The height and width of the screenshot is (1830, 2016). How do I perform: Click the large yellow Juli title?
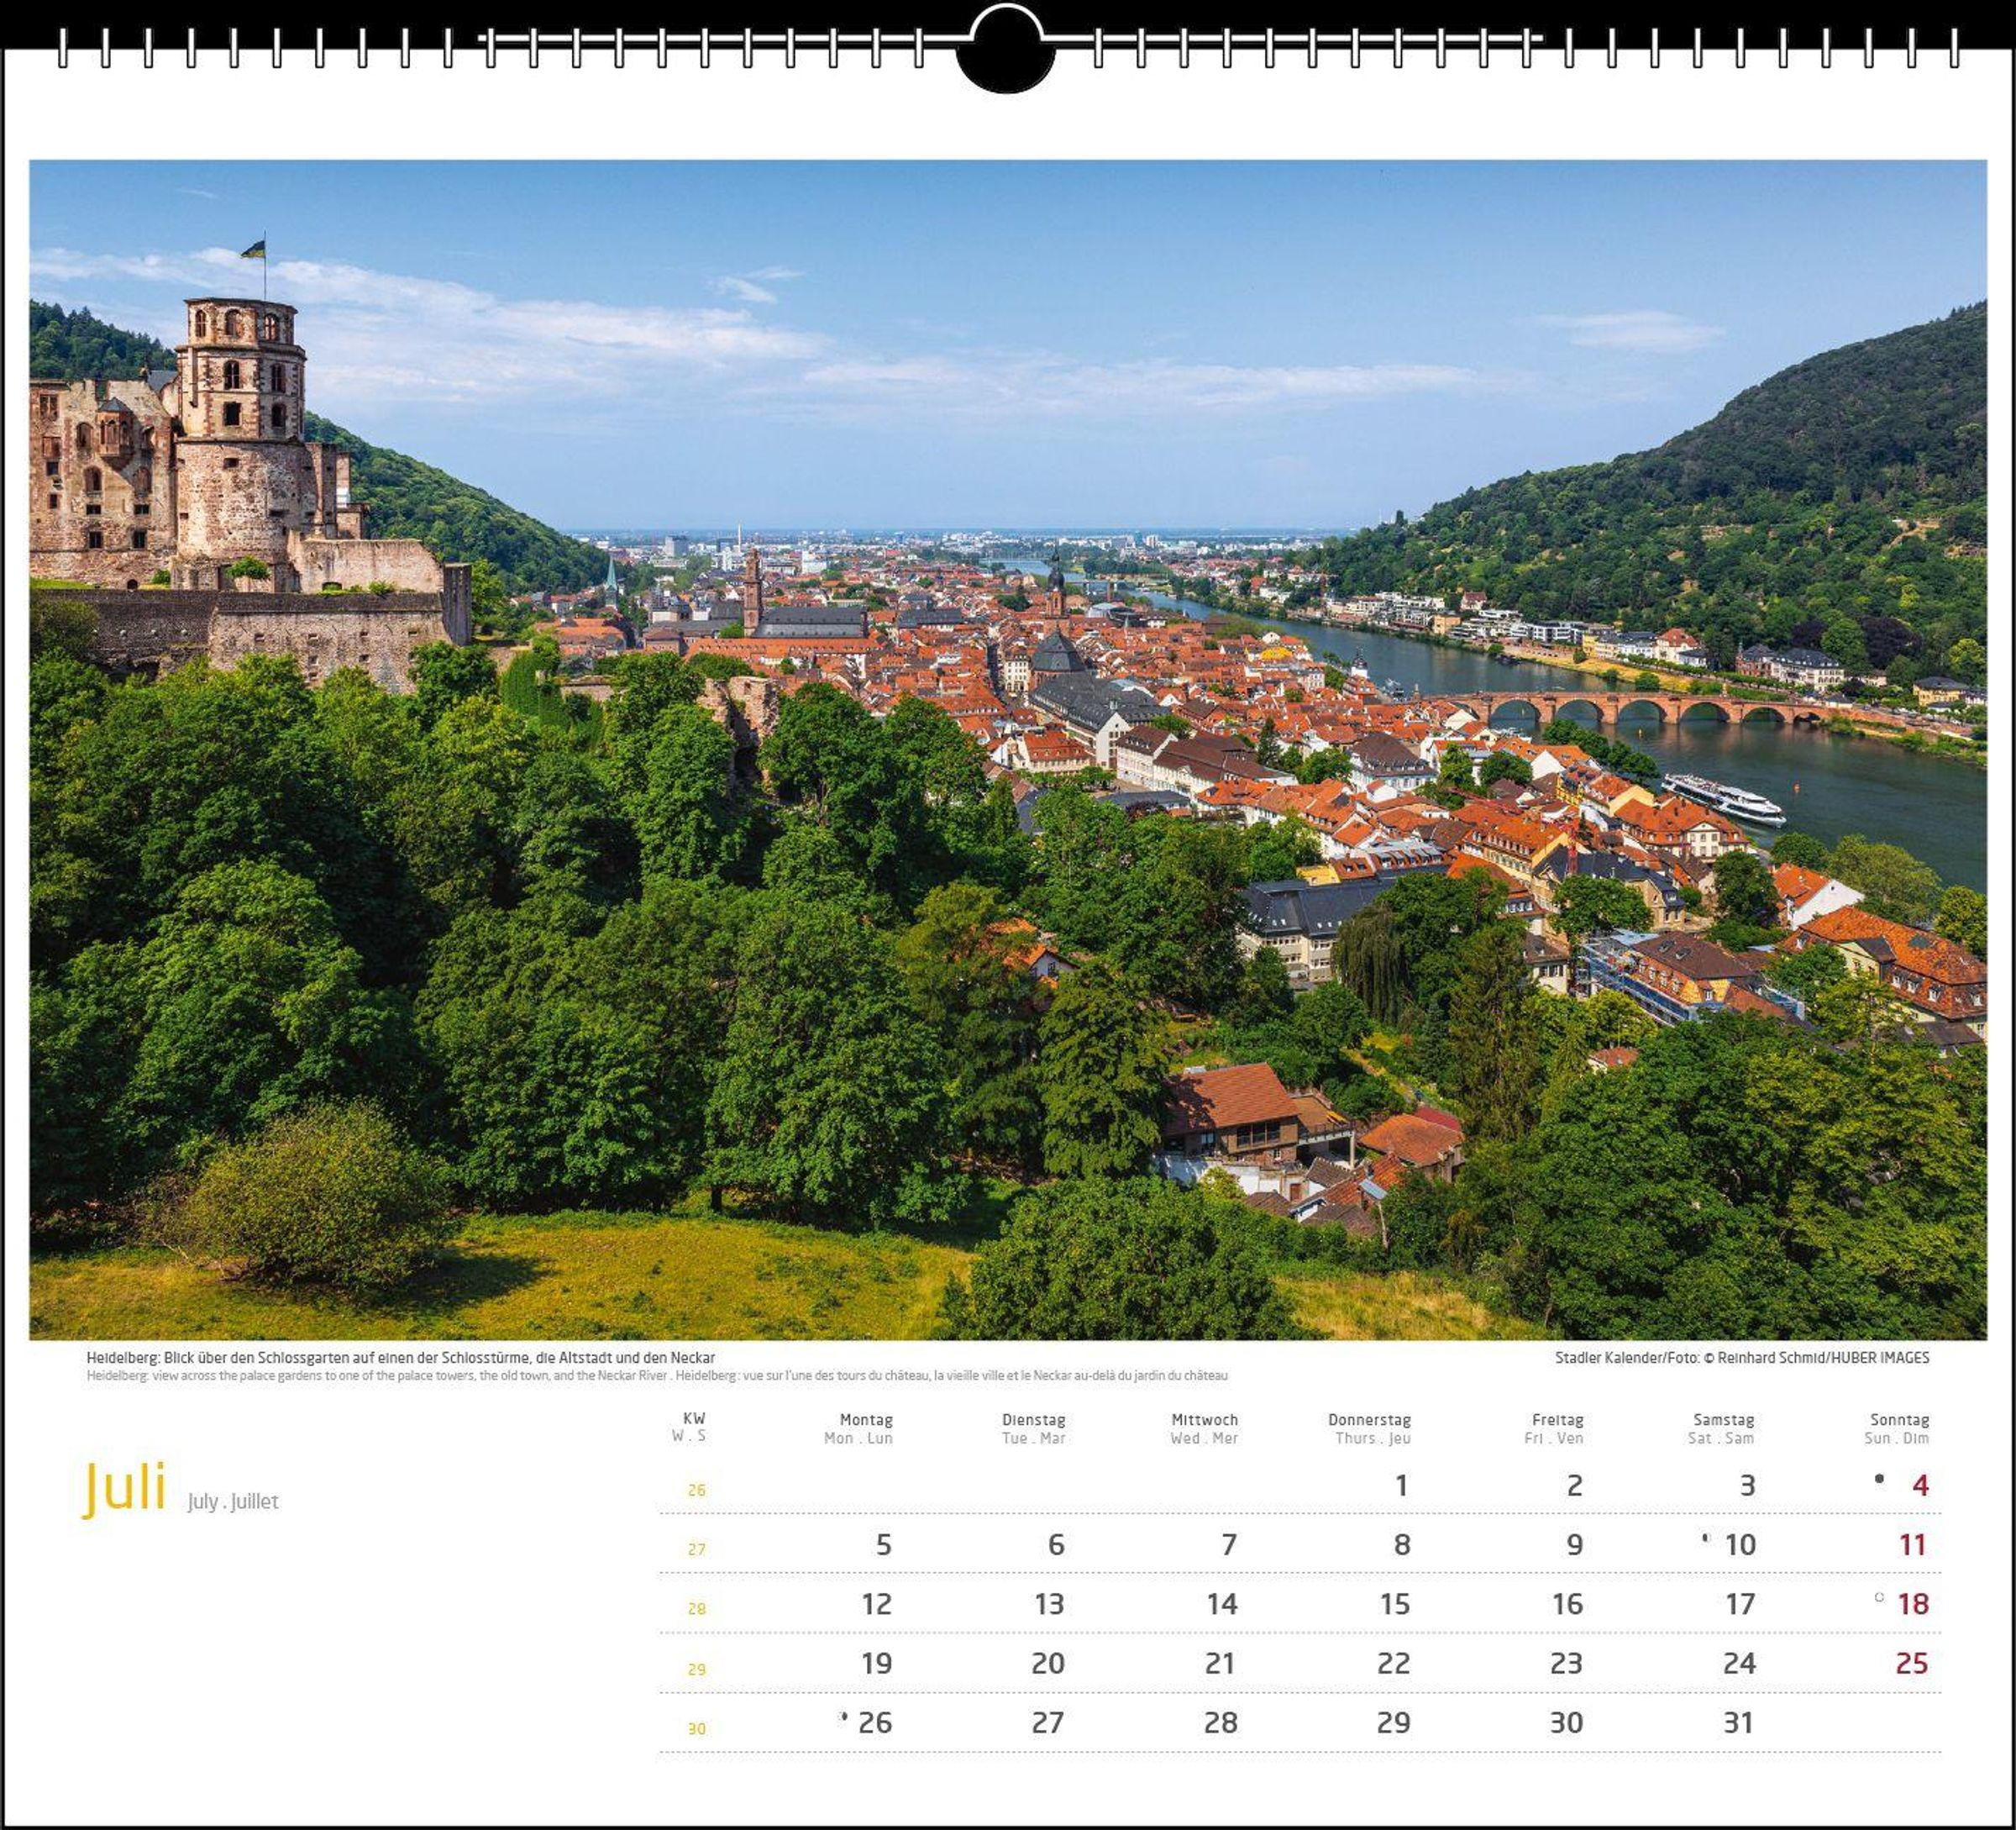124,1488
